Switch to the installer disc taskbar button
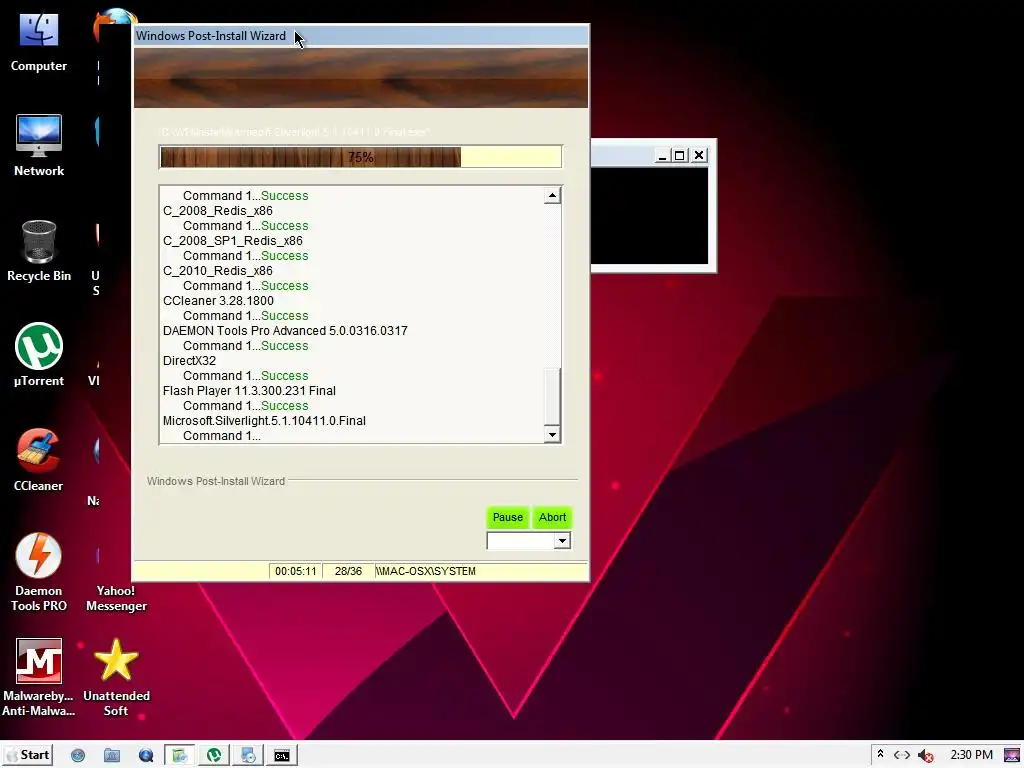1024x768 pixels. point(248,756)
